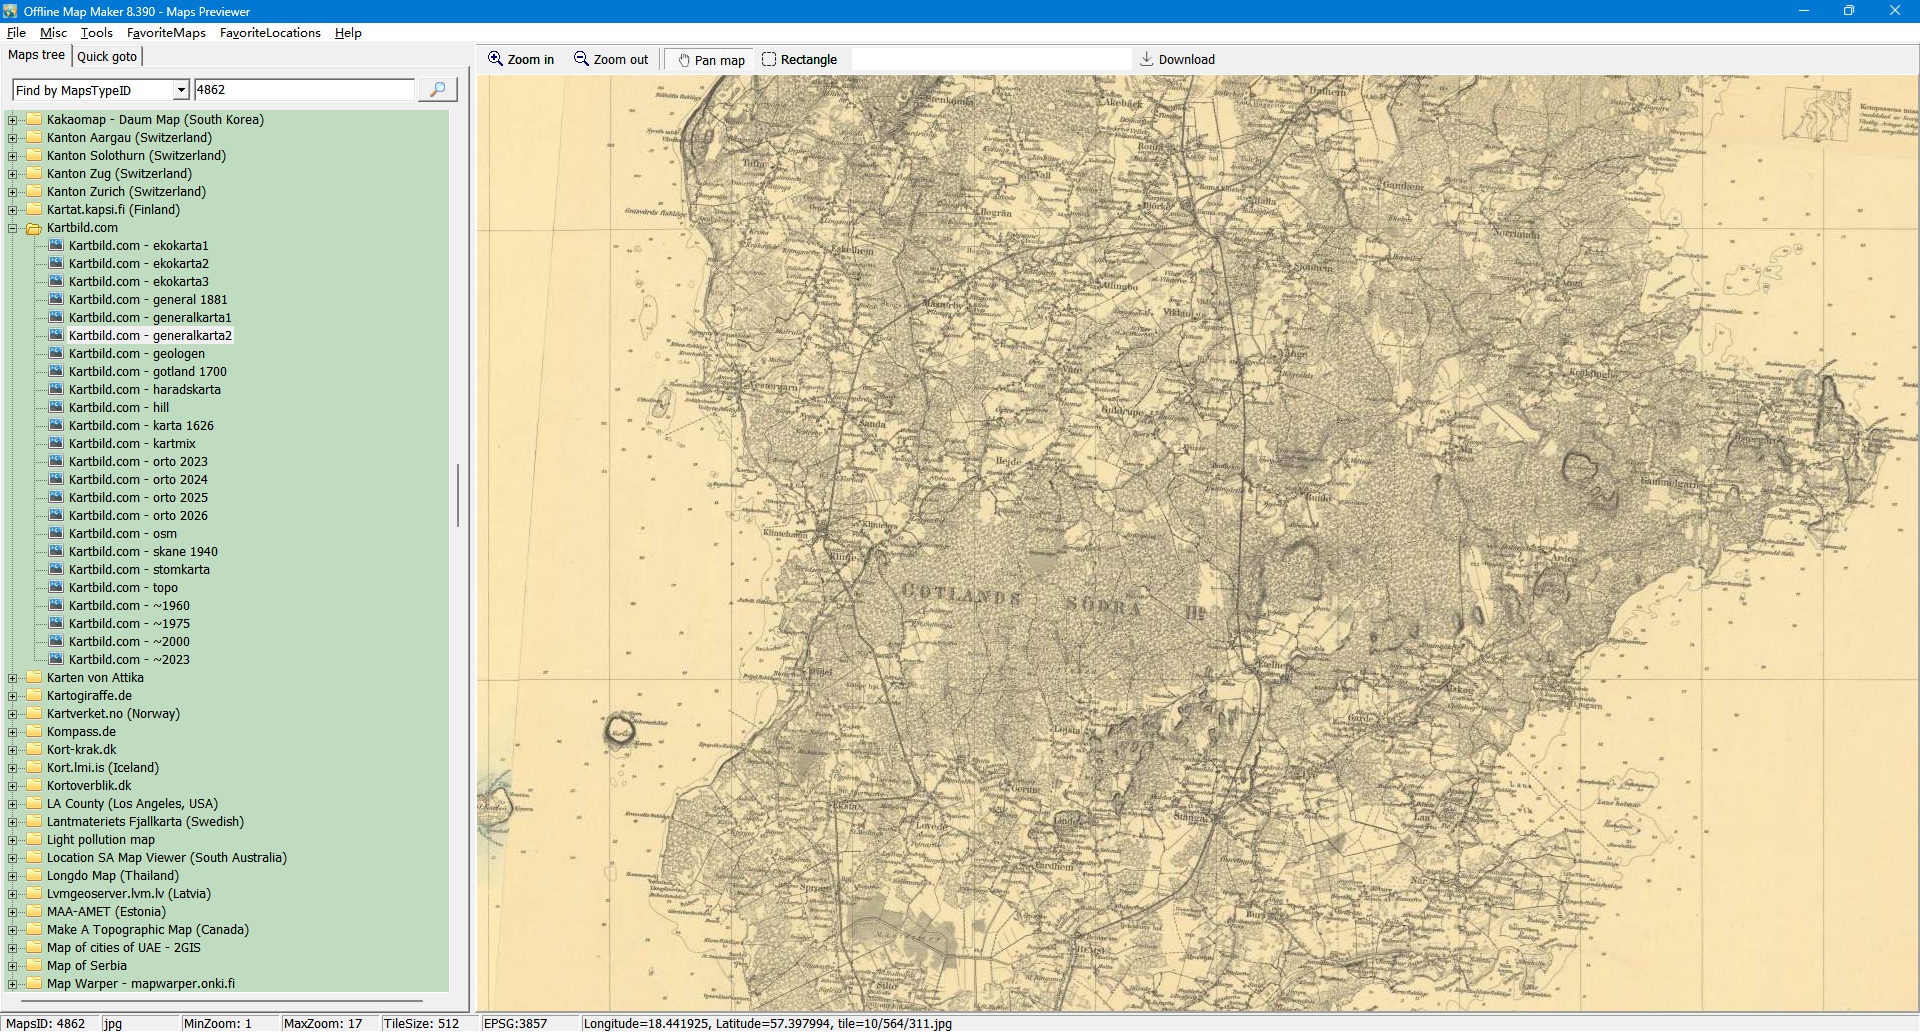Click the map icon beside karta 1626
This screenshot has height=1032, width=1920.
pyautogui.click(x=56, y=425)
